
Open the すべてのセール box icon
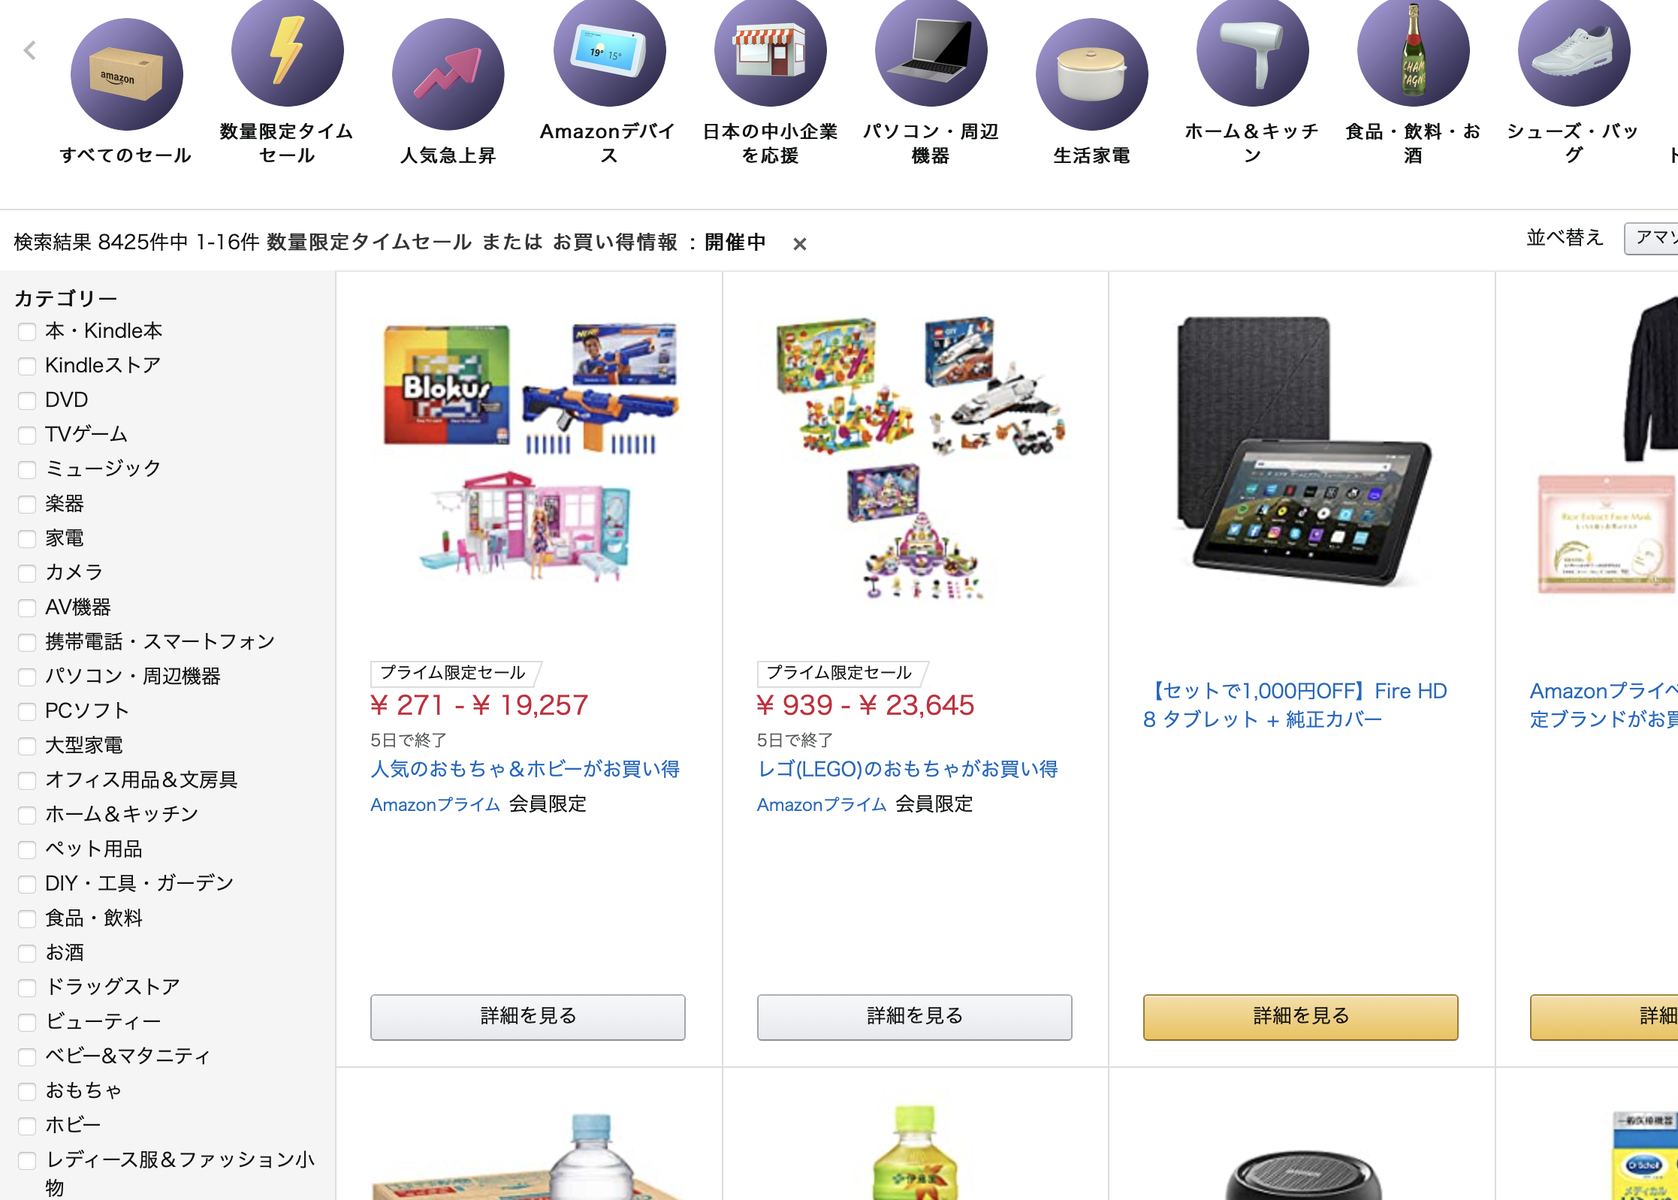pos(126,75)
